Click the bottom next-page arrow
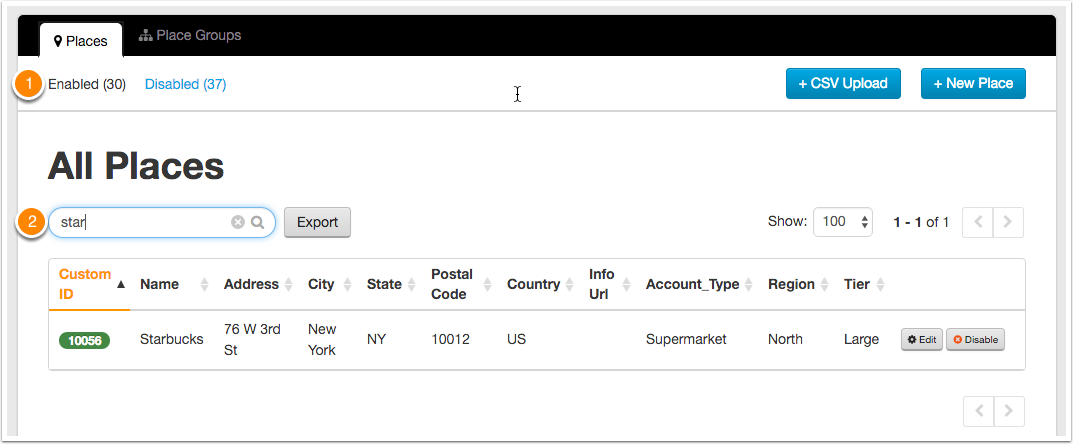 [x=1008, y=411]
